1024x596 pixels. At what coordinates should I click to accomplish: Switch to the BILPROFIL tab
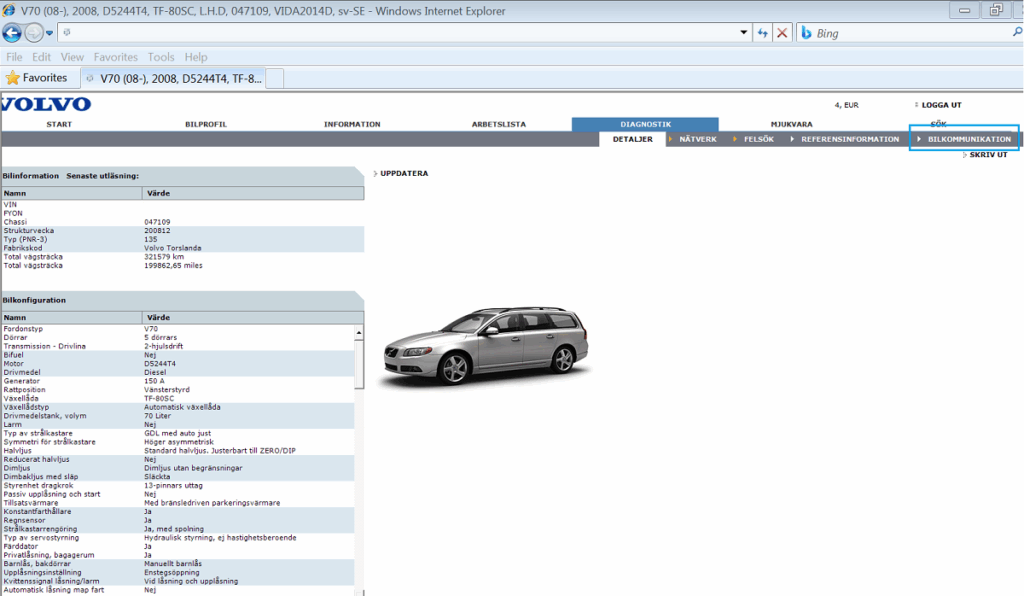[206, 125]
